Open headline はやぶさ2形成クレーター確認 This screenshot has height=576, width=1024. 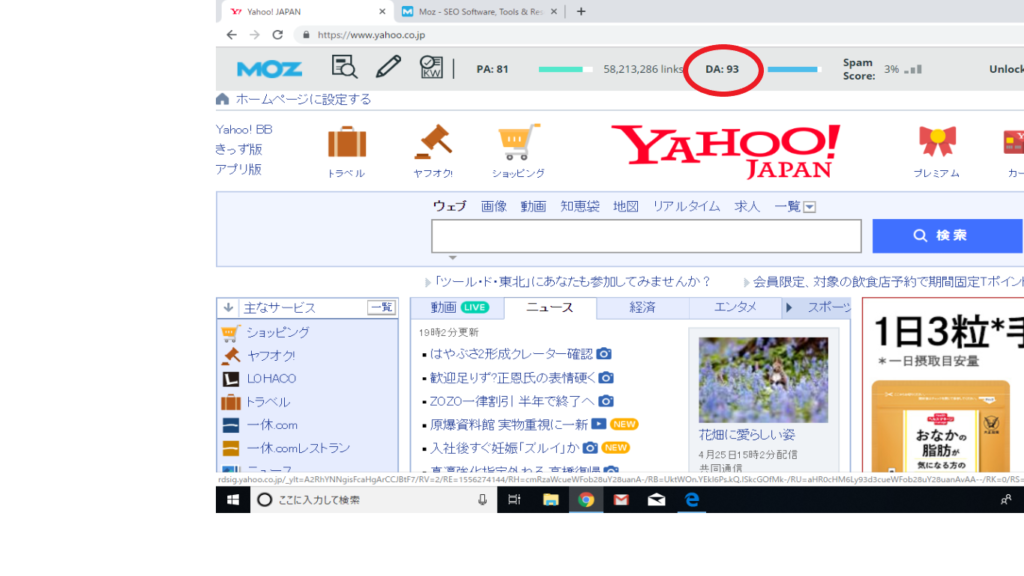(x=511, y=354)
